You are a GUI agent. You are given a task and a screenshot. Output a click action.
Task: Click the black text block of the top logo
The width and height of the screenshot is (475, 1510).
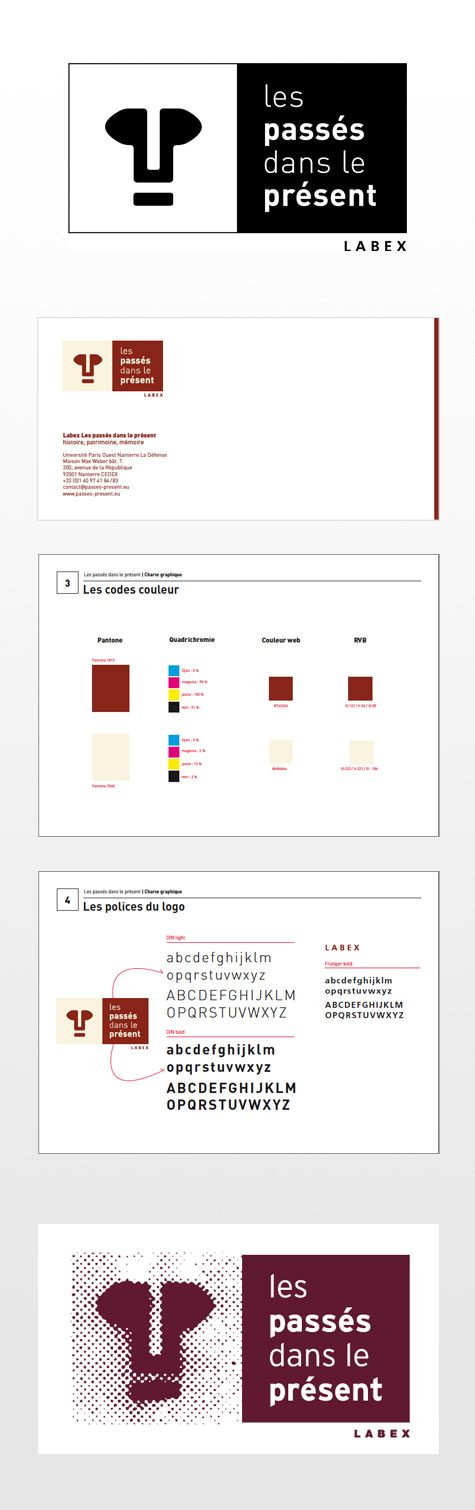pos(322,148)
